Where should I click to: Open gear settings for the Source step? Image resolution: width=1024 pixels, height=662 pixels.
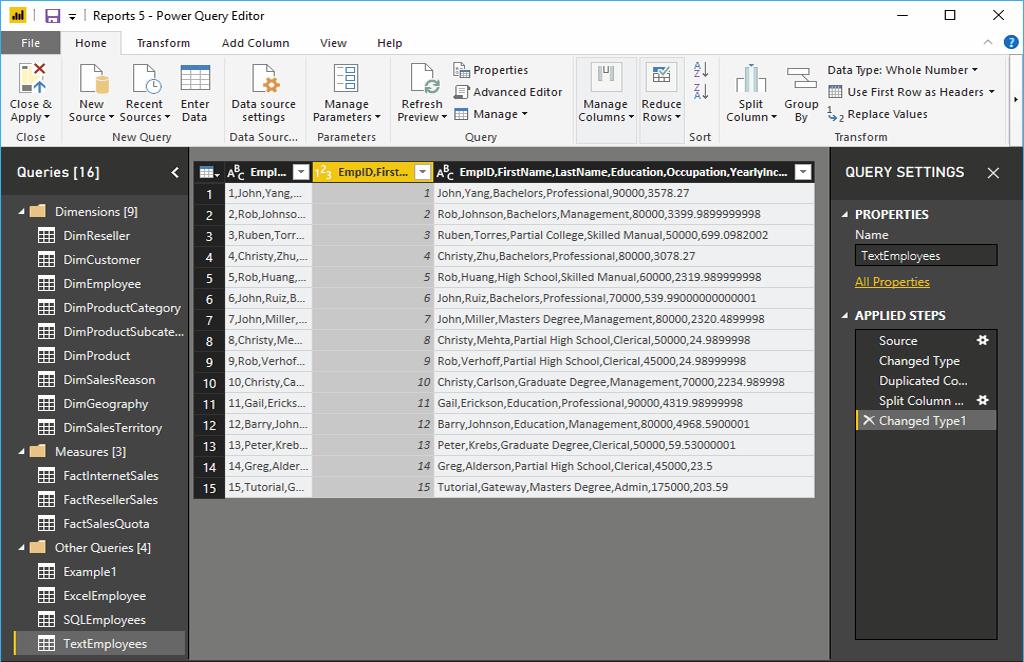(982, 340)
